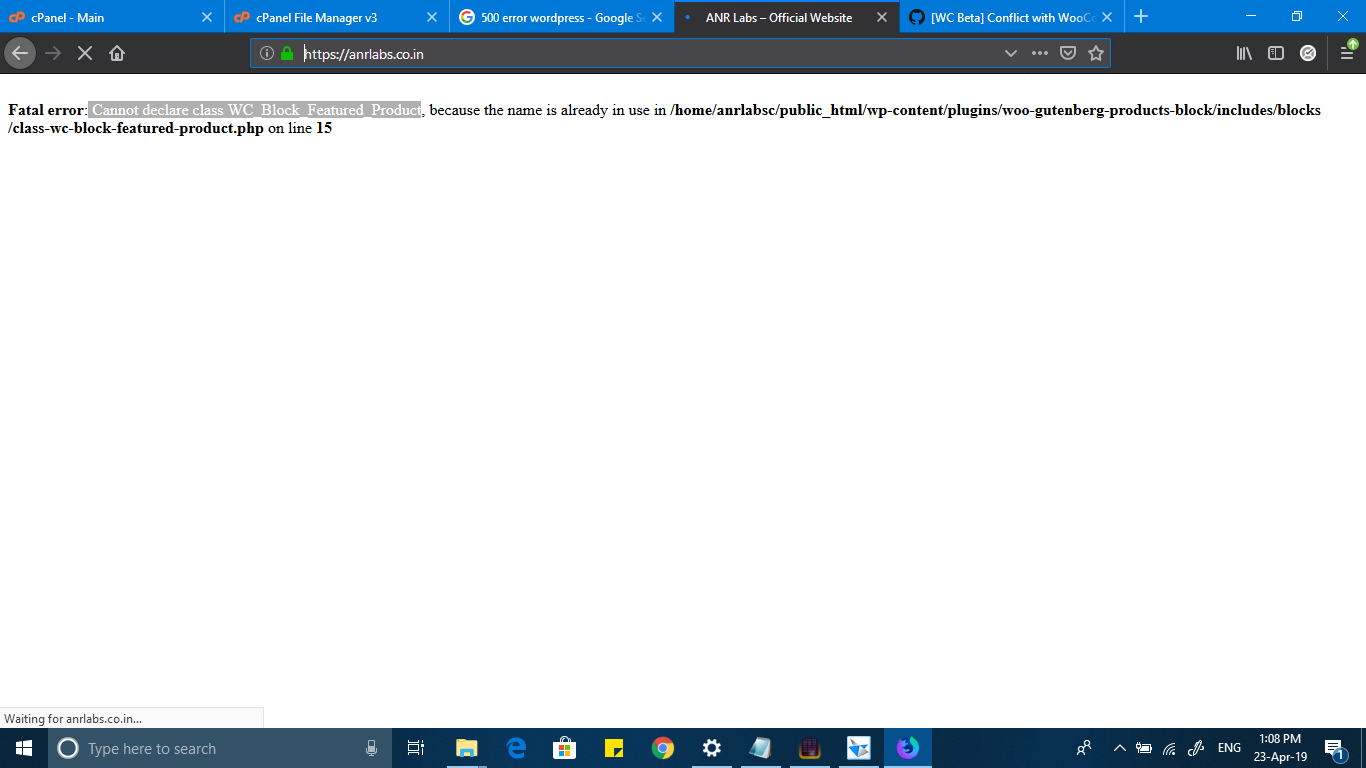This screenshot has height=768, width=1366.
Task: Open the page actions ellipsis icon
Action: coord(1039,53)
